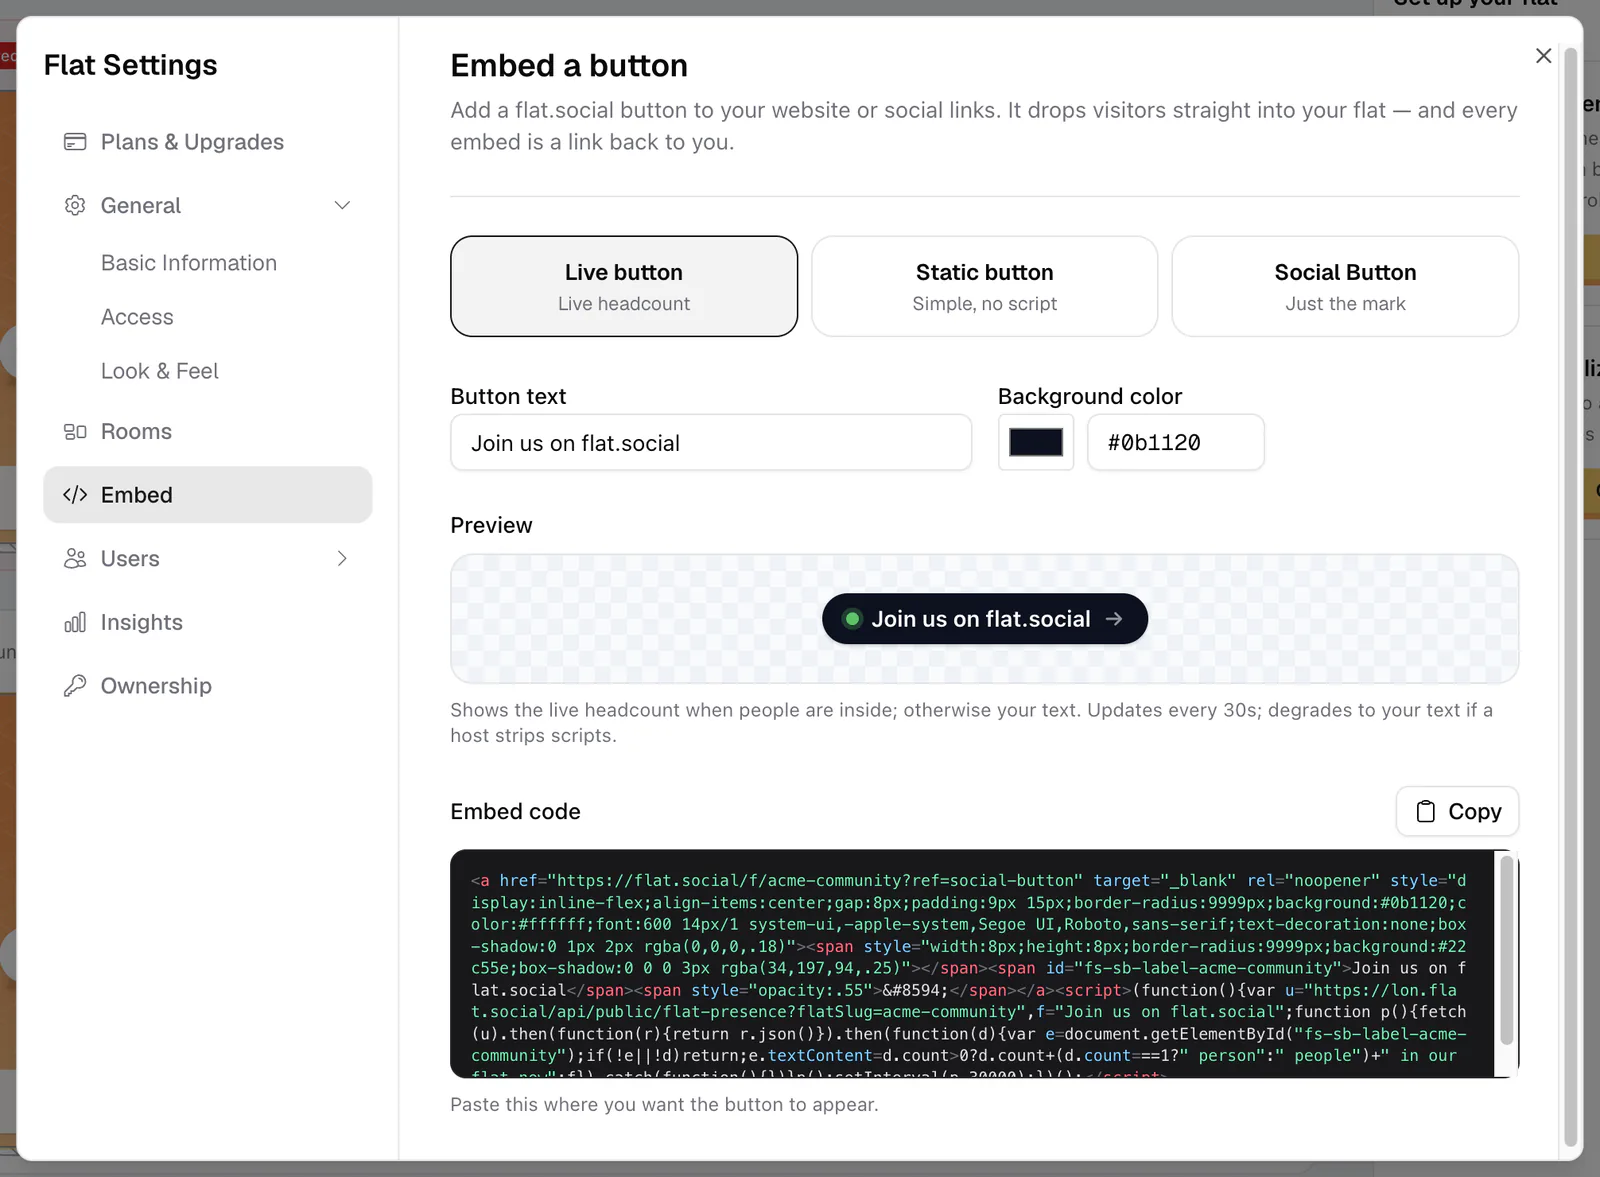This screenshot has width=1600, height=1177.
Task: Click the Join us on flat.social preview button
Action: [985, 619]
